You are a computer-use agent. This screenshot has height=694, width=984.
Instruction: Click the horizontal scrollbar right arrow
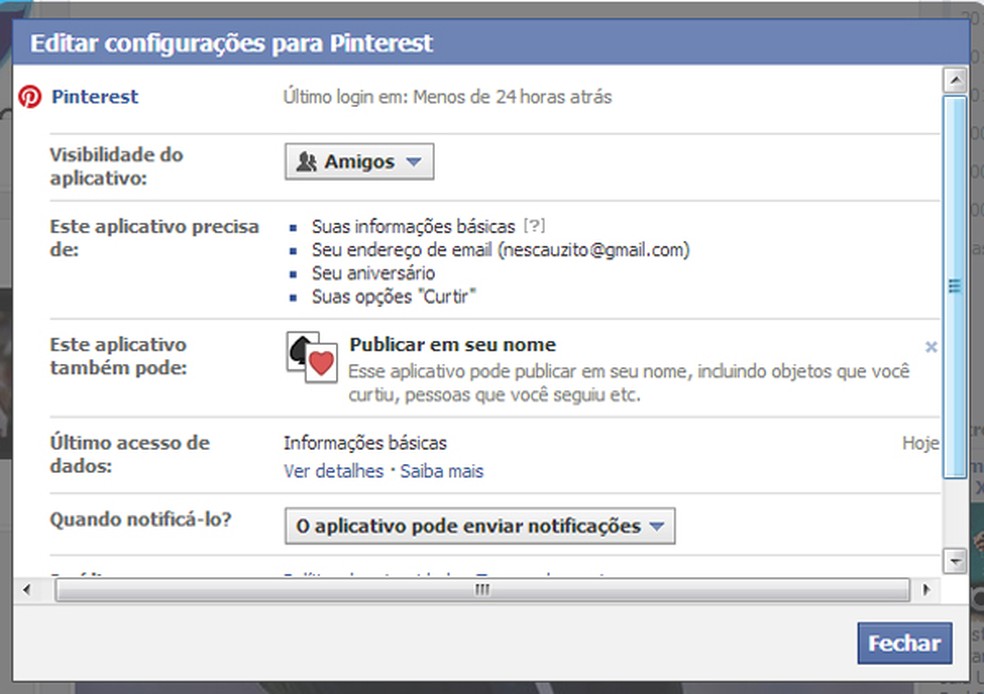(x=926, y=590)
